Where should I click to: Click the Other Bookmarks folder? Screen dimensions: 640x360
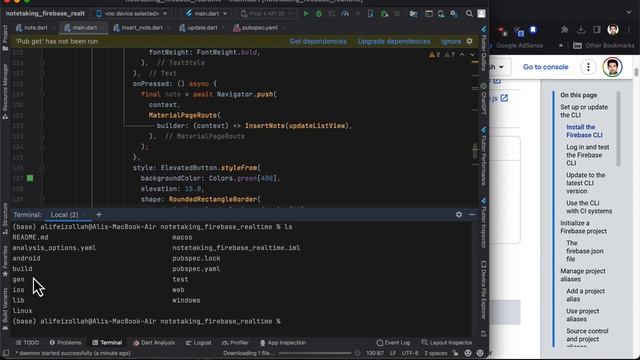pyautogui.click(x=604, y=45)
